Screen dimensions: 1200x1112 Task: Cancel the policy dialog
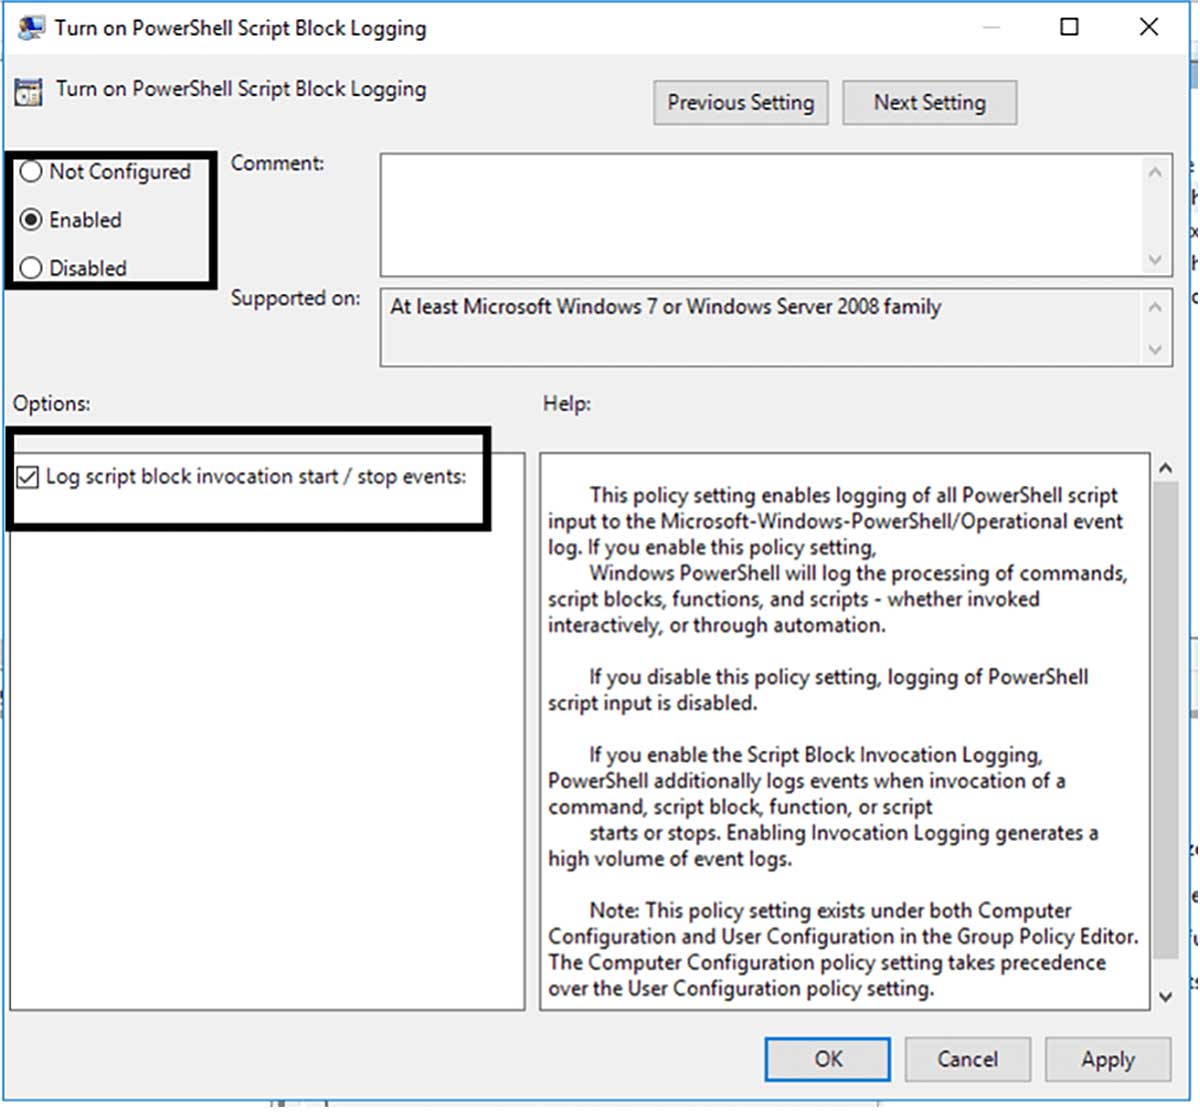[x=967, y=1059]
